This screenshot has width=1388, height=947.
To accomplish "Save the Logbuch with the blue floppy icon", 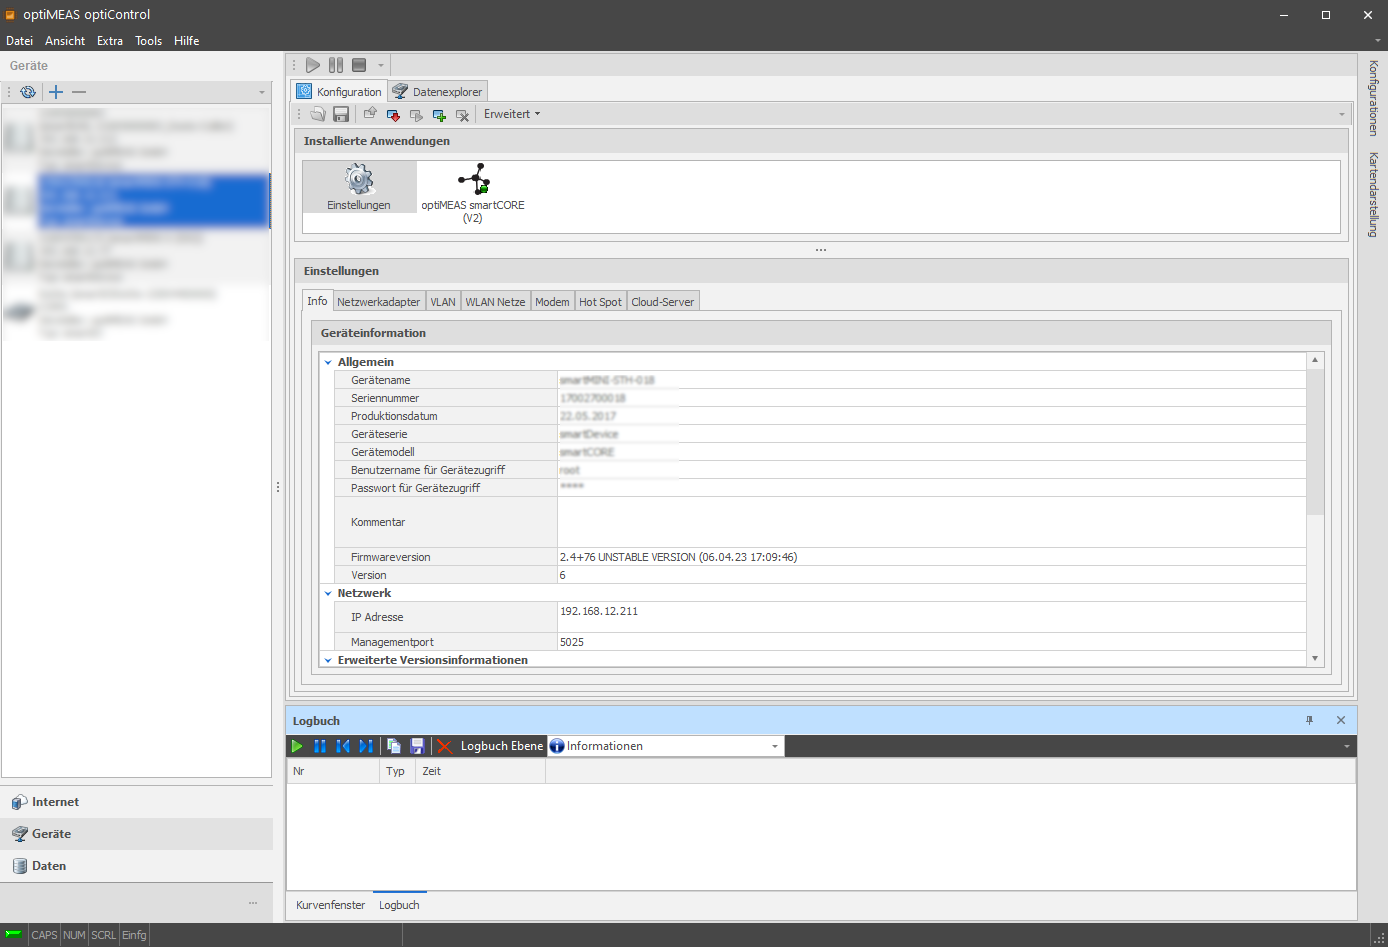I will pyautogui.click(x=417, y=746).
